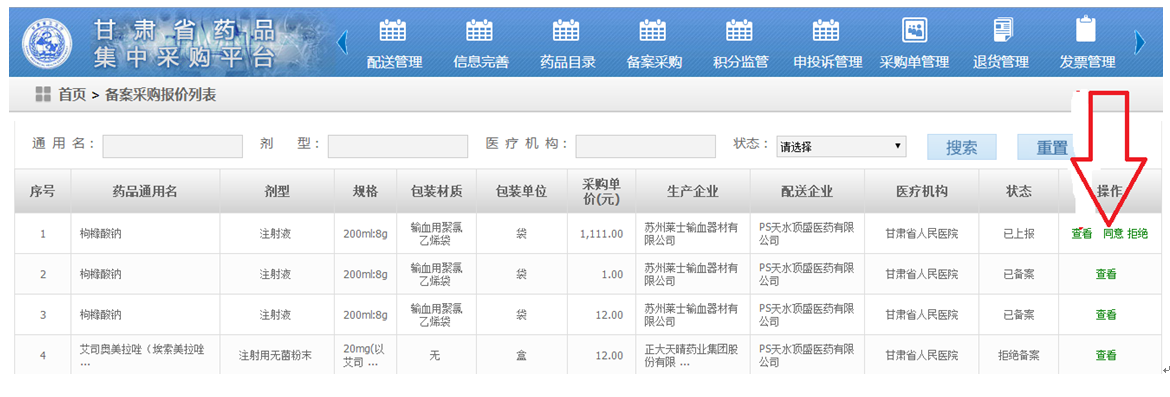Click 已备案 status in row 2
This screenshot has width=1170, height=397.
pyautogui.click(x=1019, y=274)
